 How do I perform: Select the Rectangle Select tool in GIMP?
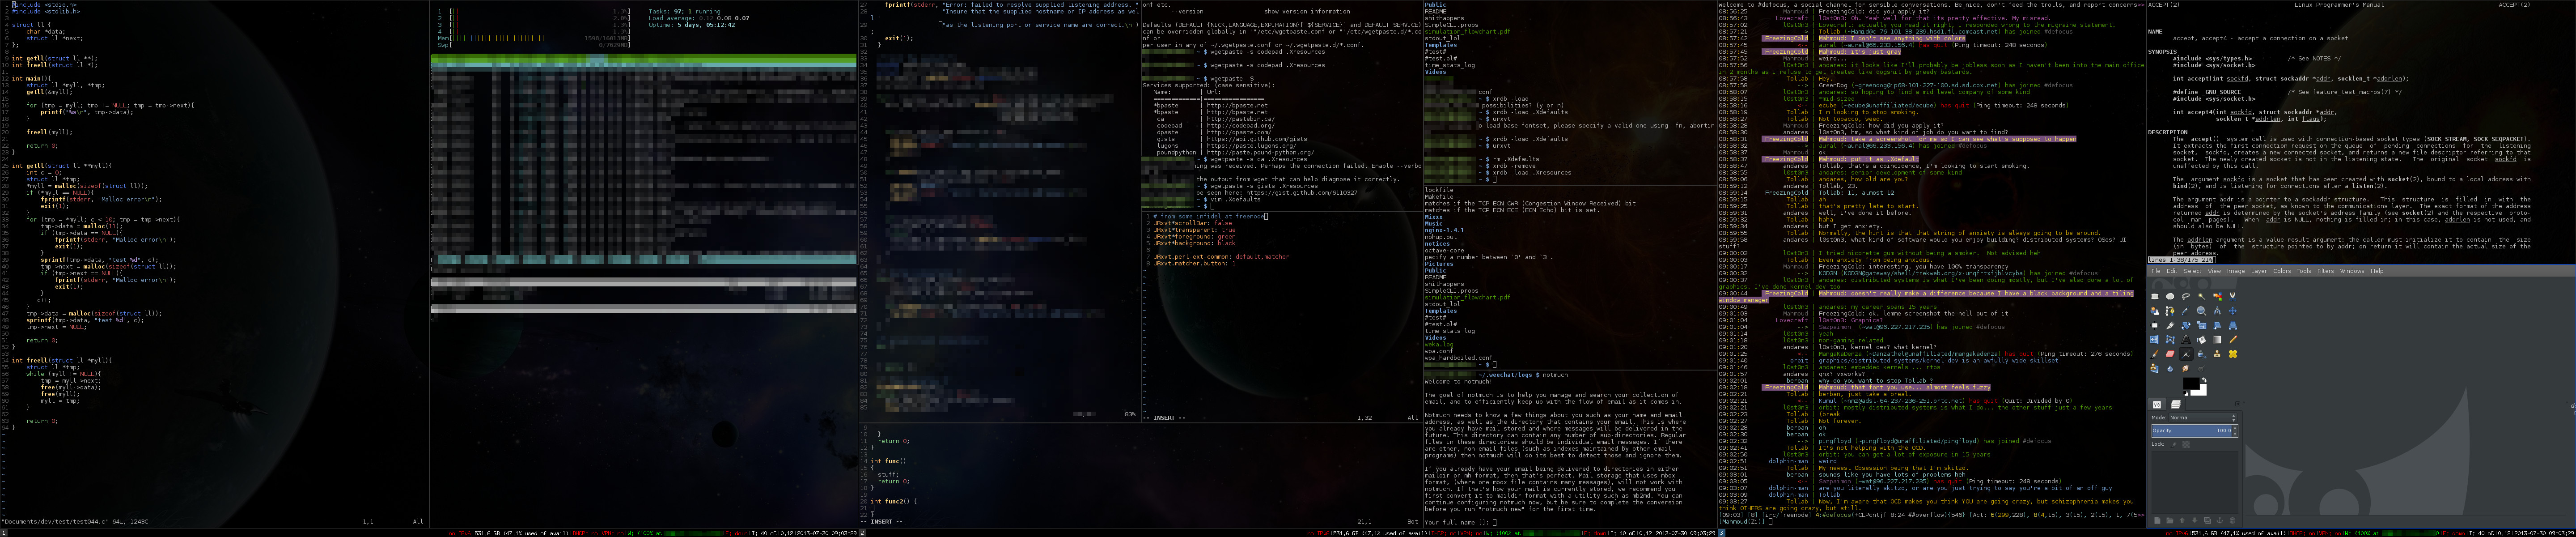pyautogui.click(x=2155, y=297)
